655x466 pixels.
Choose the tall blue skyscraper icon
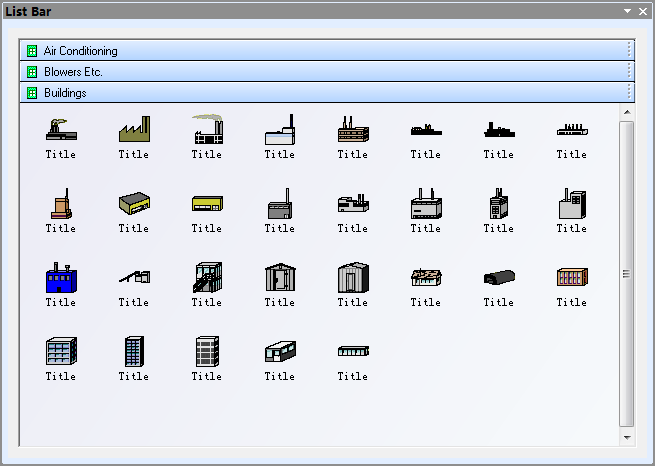(x=133, y=351)
